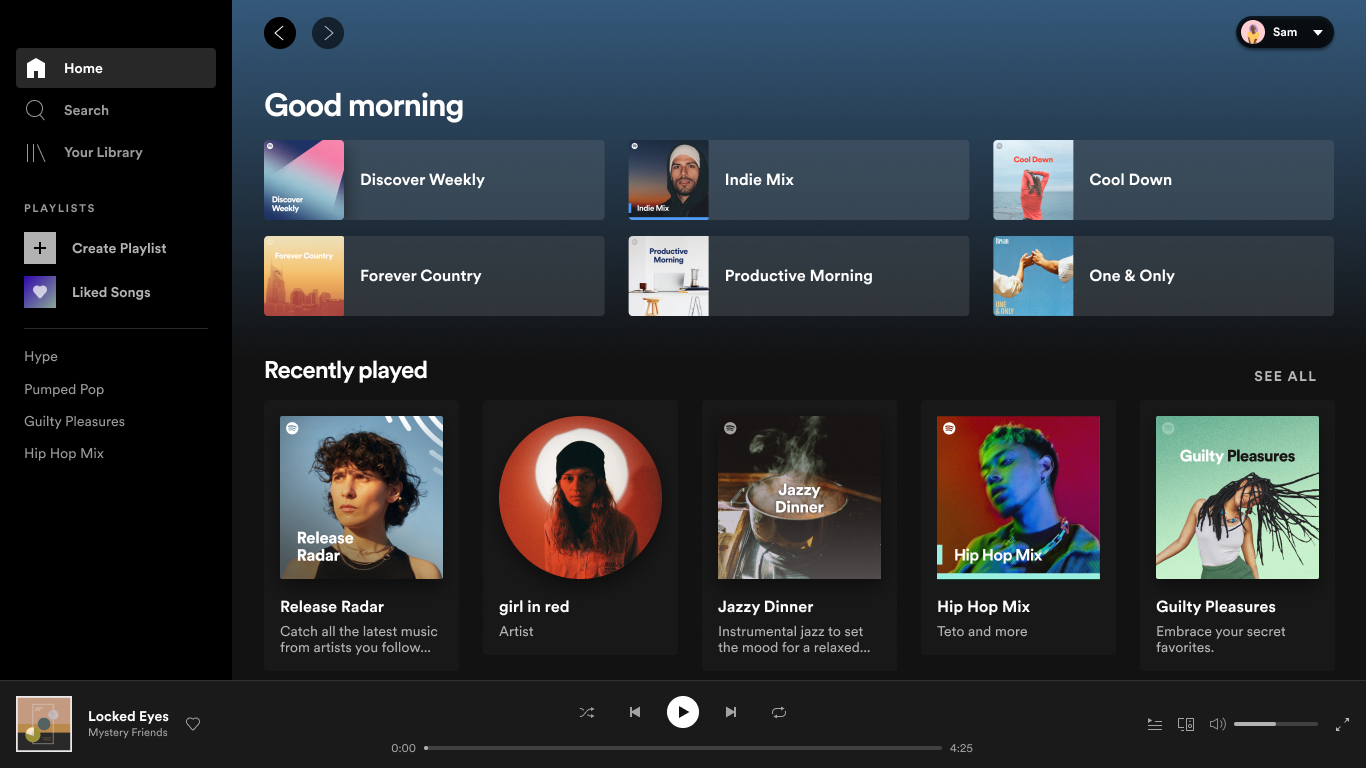Image resolution: width=1366 pixels, height=768 pixels.
Task: Select the Hip Hop Mix playlist in sidebar
Action: click(64, 453)
